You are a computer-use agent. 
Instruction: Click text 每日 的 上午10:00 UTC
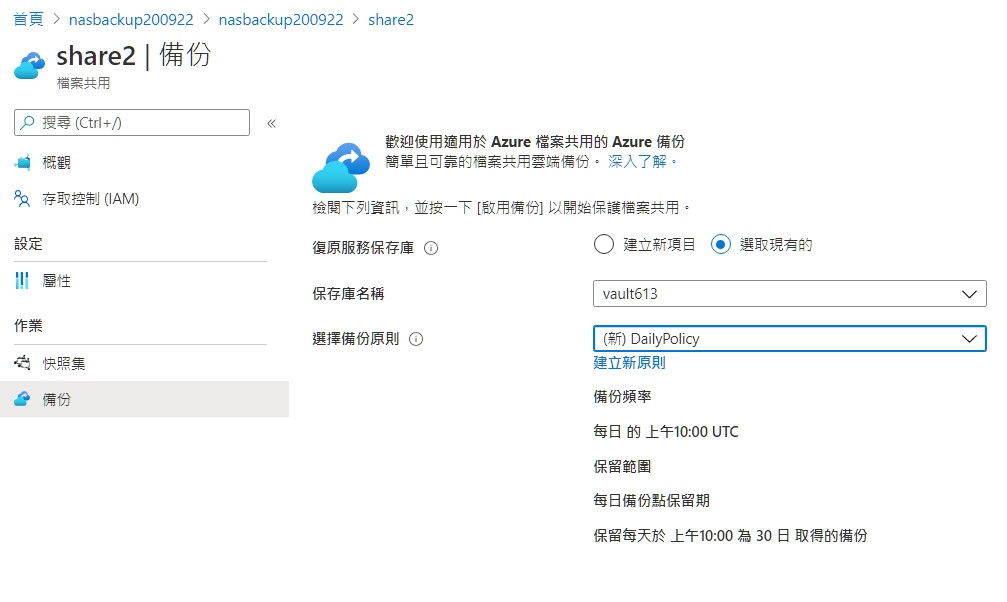[x=666, y=431]
